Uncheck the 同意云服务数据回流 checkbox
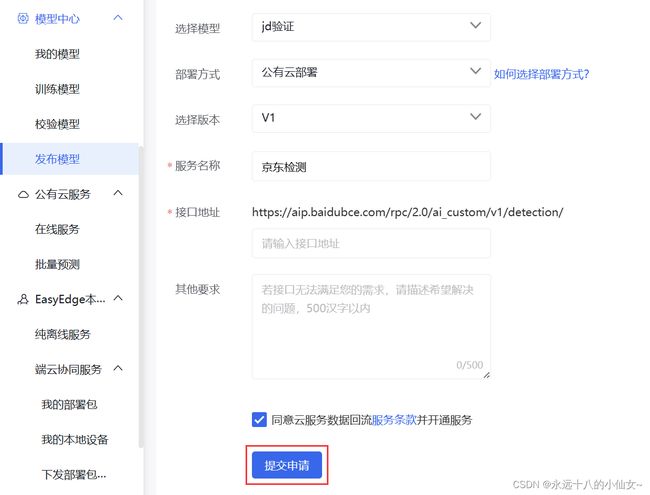650x495 pixels. tap(259, 420)
